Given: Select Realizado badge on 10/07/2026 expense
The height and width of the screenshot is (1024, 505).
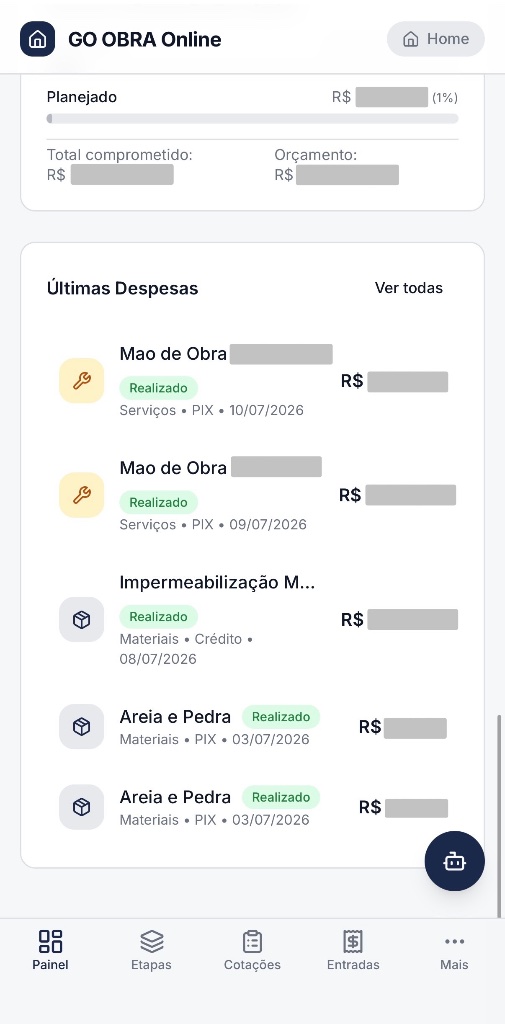Looking at the screenshot, I should pos(158,388).
